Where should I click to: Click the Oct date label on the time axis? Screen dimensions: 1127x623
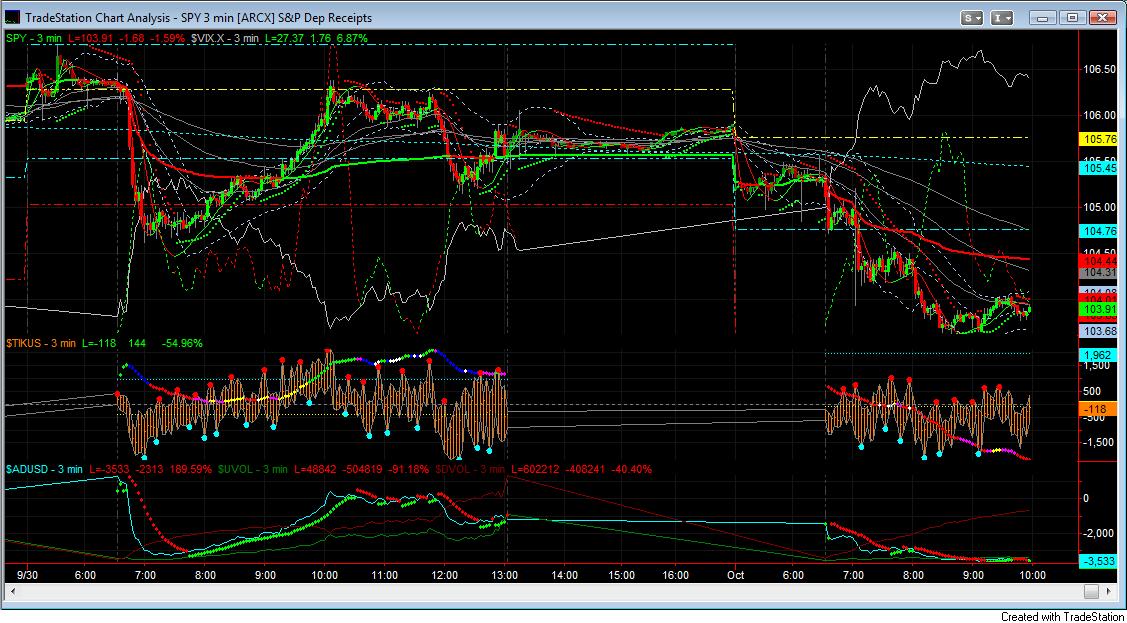click(x=734, y=575)
